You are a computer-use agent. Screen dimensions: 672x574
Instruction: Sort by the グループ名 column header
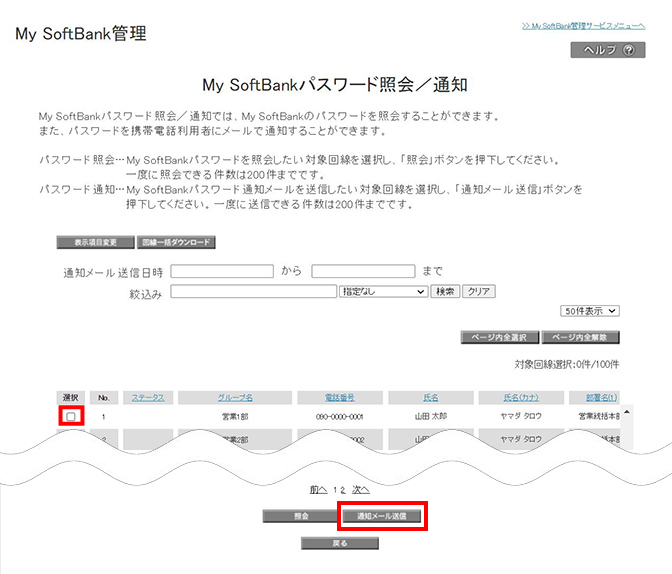tap(235, 398)
